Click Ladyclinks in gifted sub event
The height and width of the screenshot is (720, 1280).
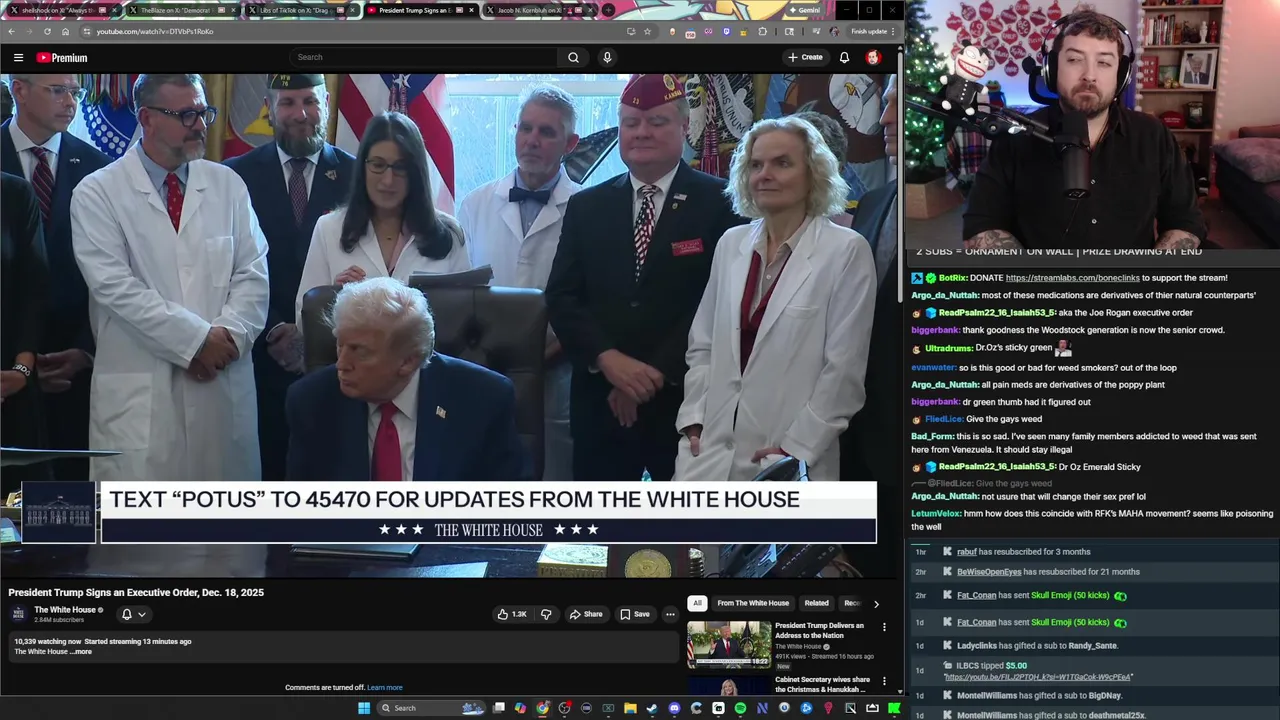pos(977,646)
